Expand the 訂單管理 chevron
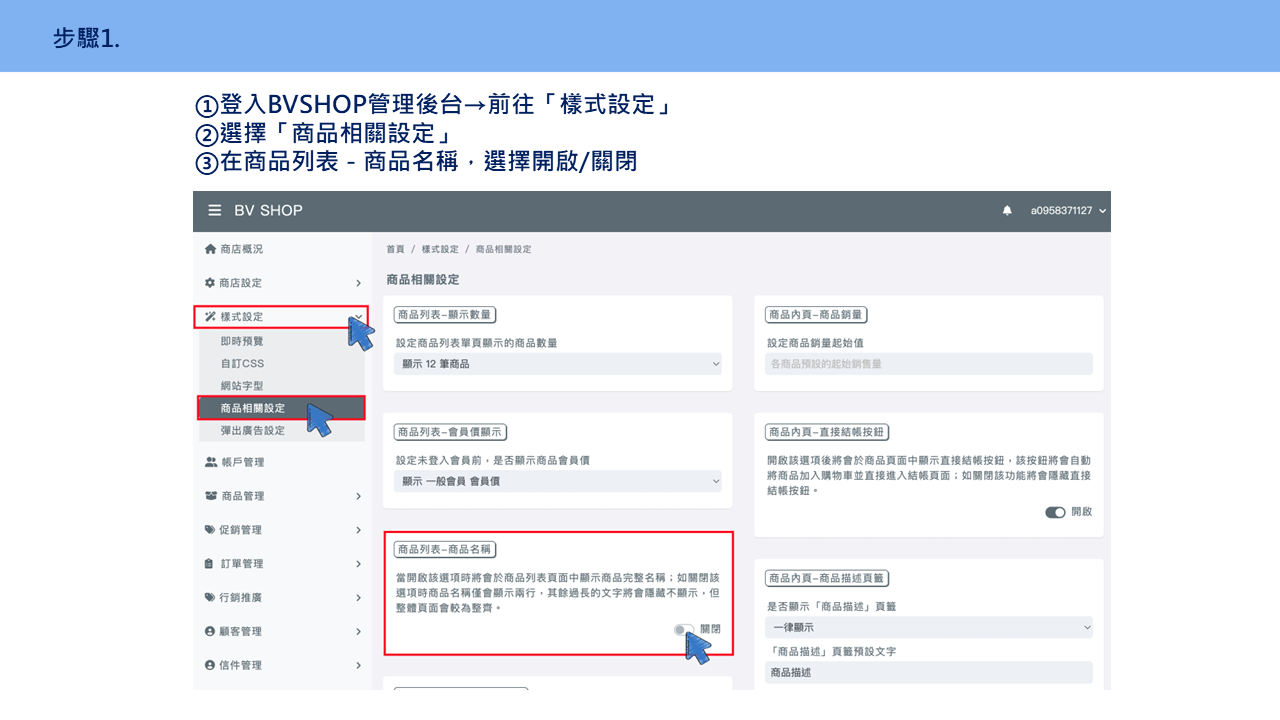The height and width of the screenshot is (720, 1280). (358, 564)
